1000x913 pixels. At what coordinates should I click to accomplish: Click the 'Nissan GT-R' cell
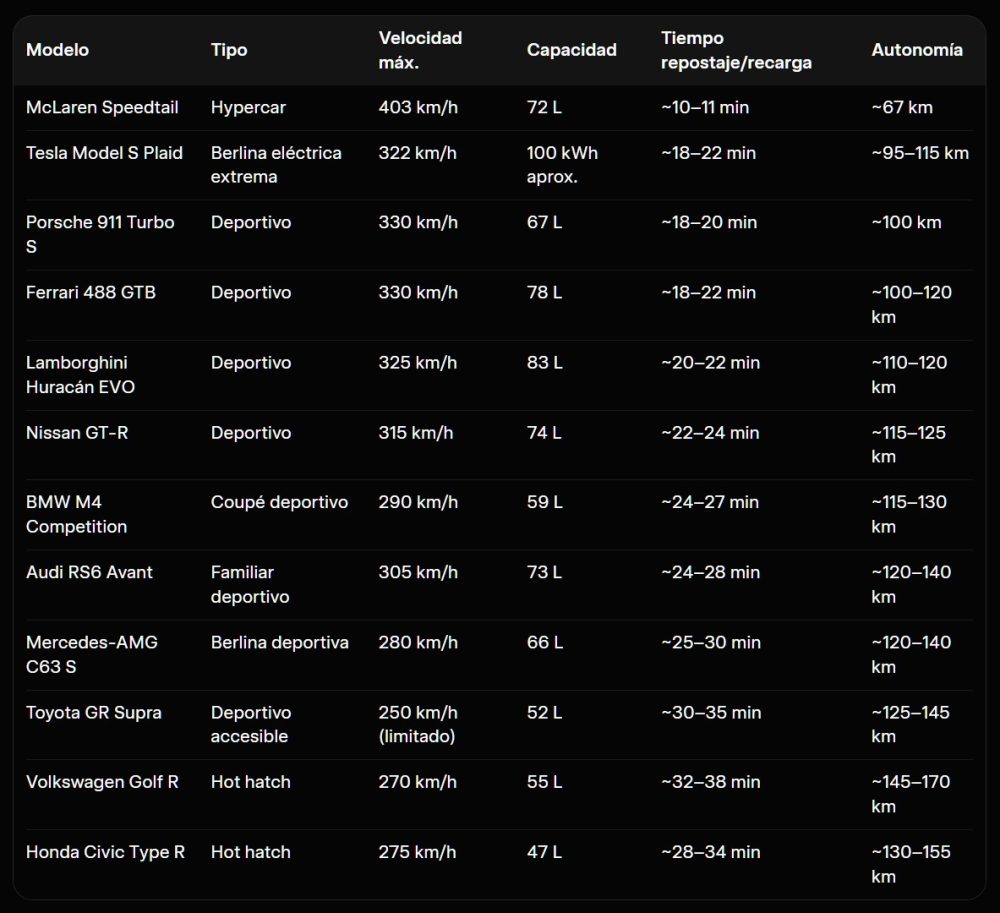click(x=77, y=433)
